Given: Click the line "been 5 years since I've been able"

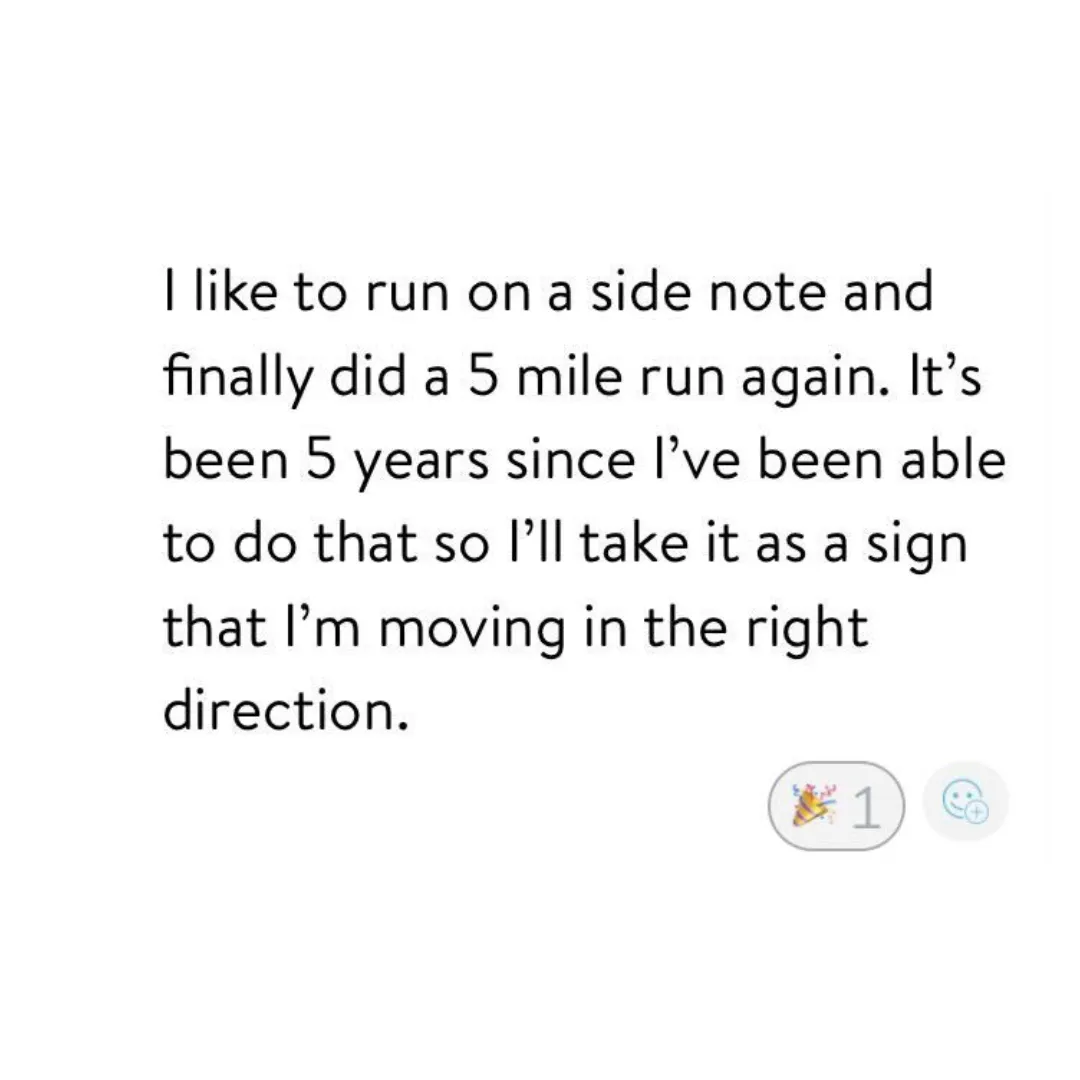Looking at the screenshot, I should [584, 461].
